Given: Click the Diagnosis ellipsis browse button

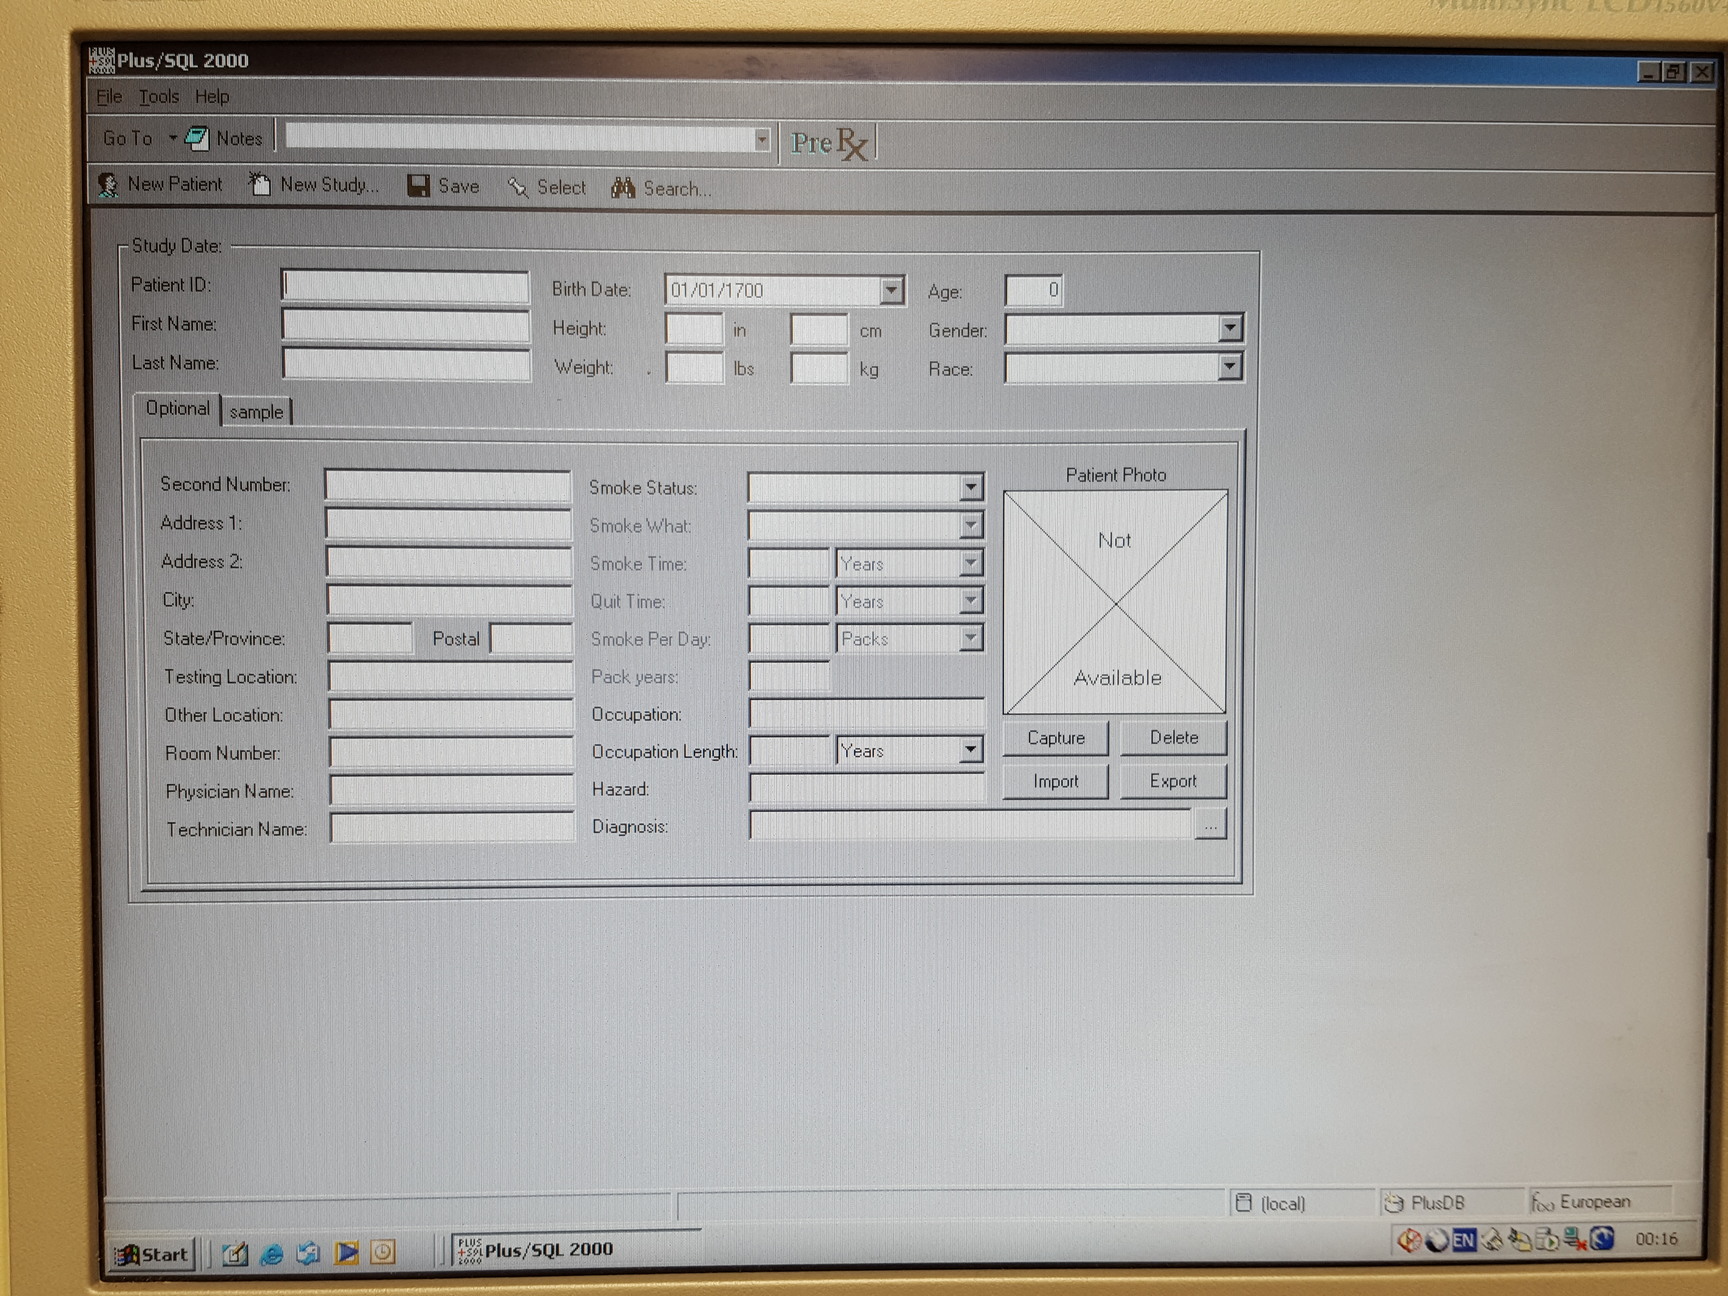Looking at the screenshot, I should tap(1210, 826).
